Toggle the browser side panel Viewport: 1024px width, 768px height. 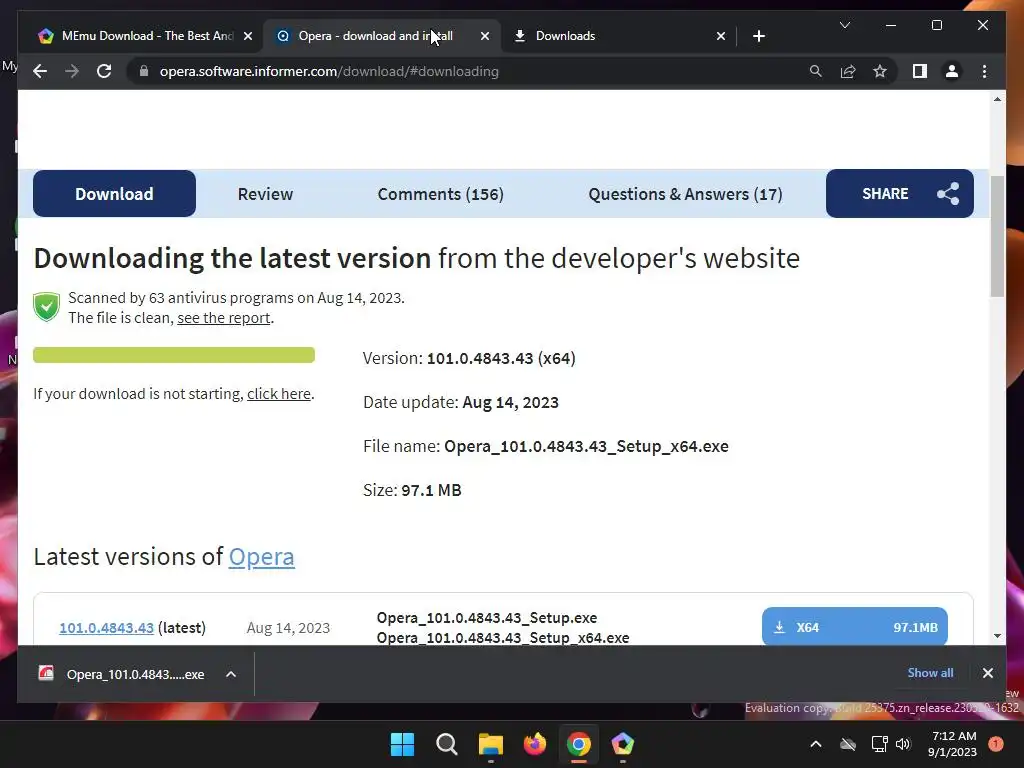(x=920, y=71)
